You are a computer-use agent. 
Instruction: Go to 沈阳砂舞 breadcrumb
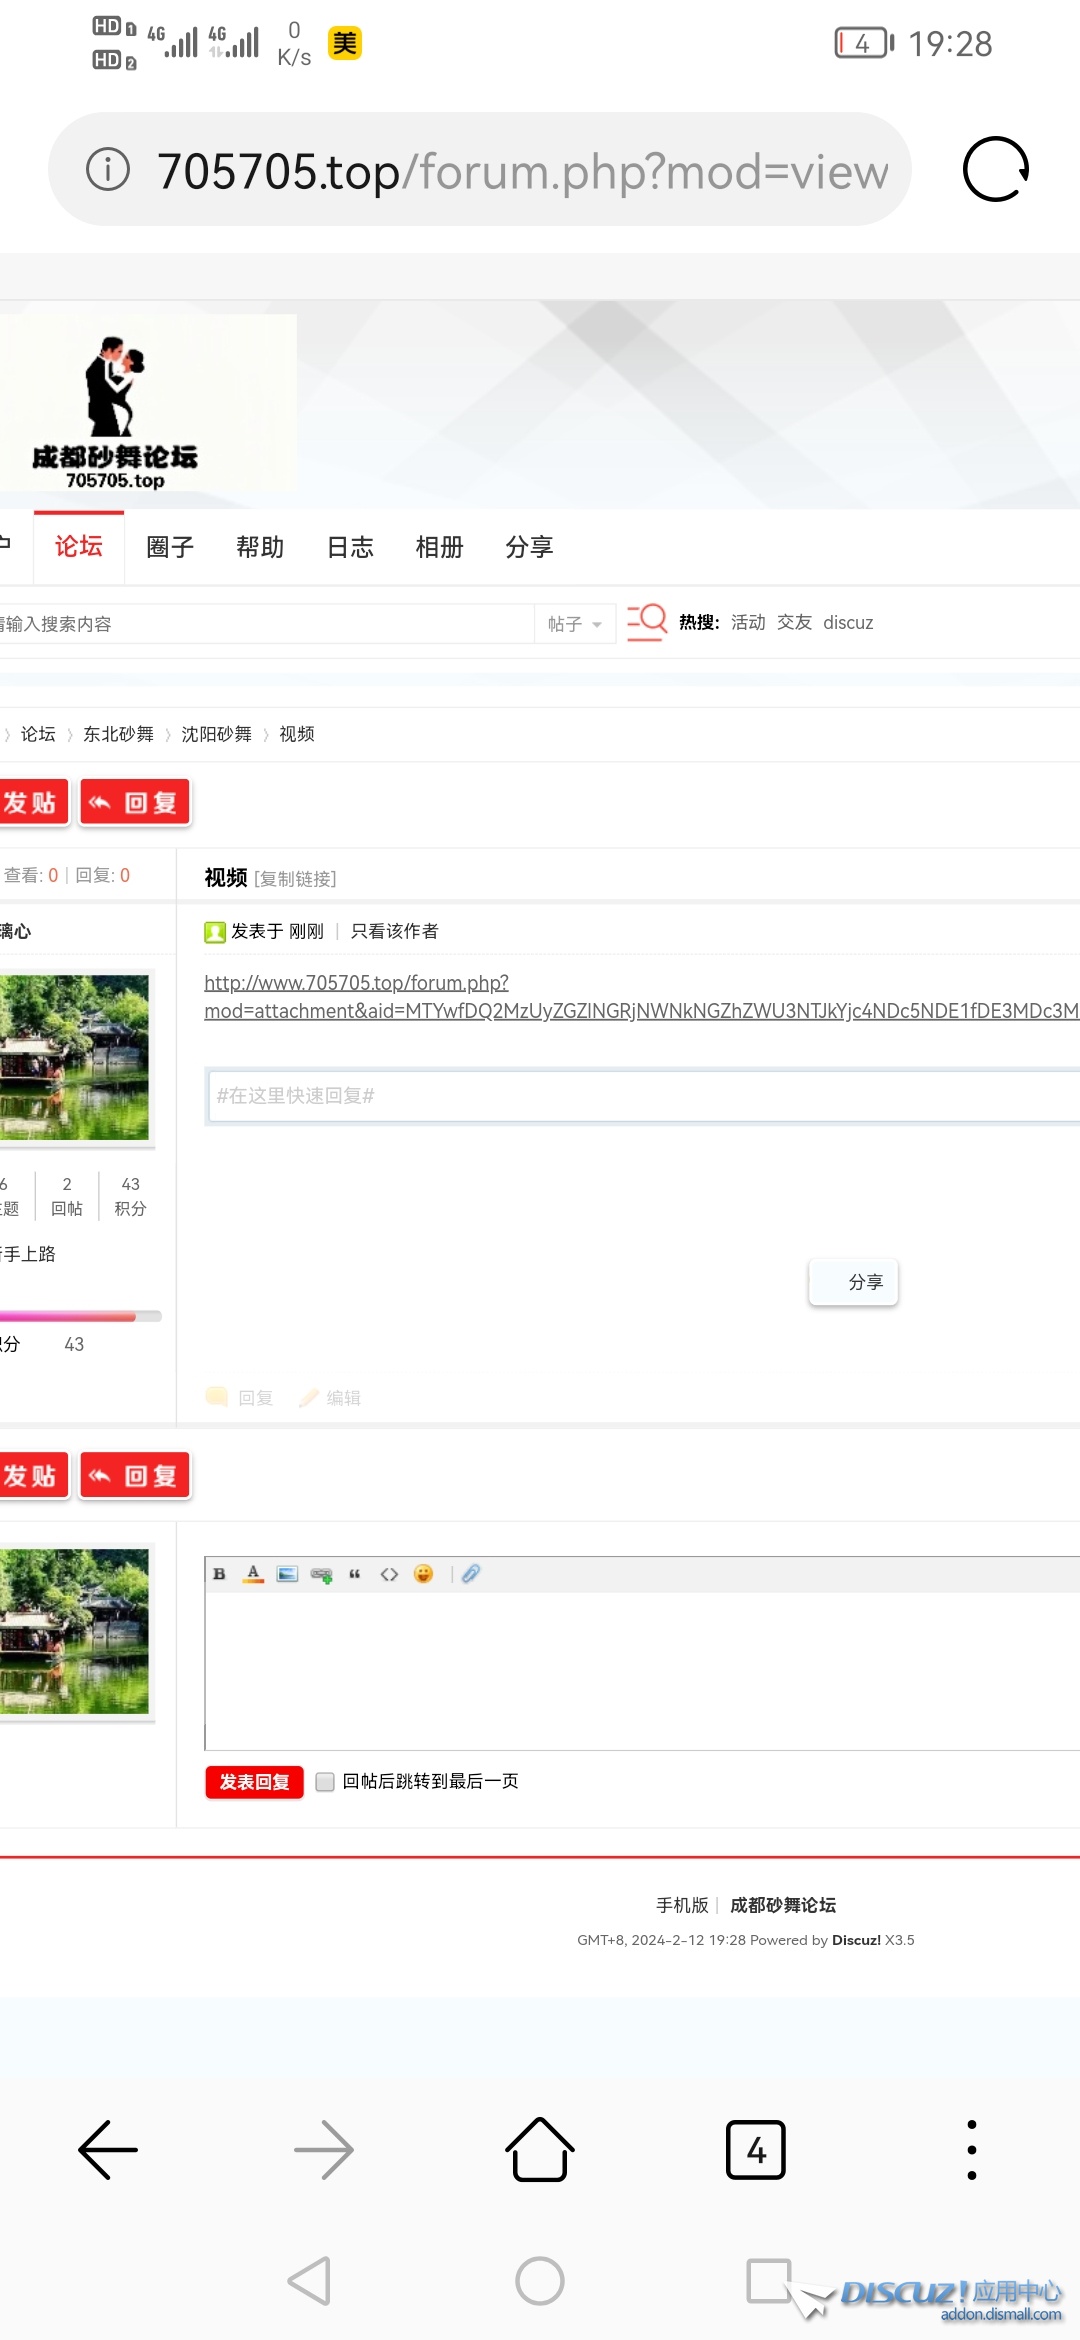pyautogui.click(x=216, y=734)
